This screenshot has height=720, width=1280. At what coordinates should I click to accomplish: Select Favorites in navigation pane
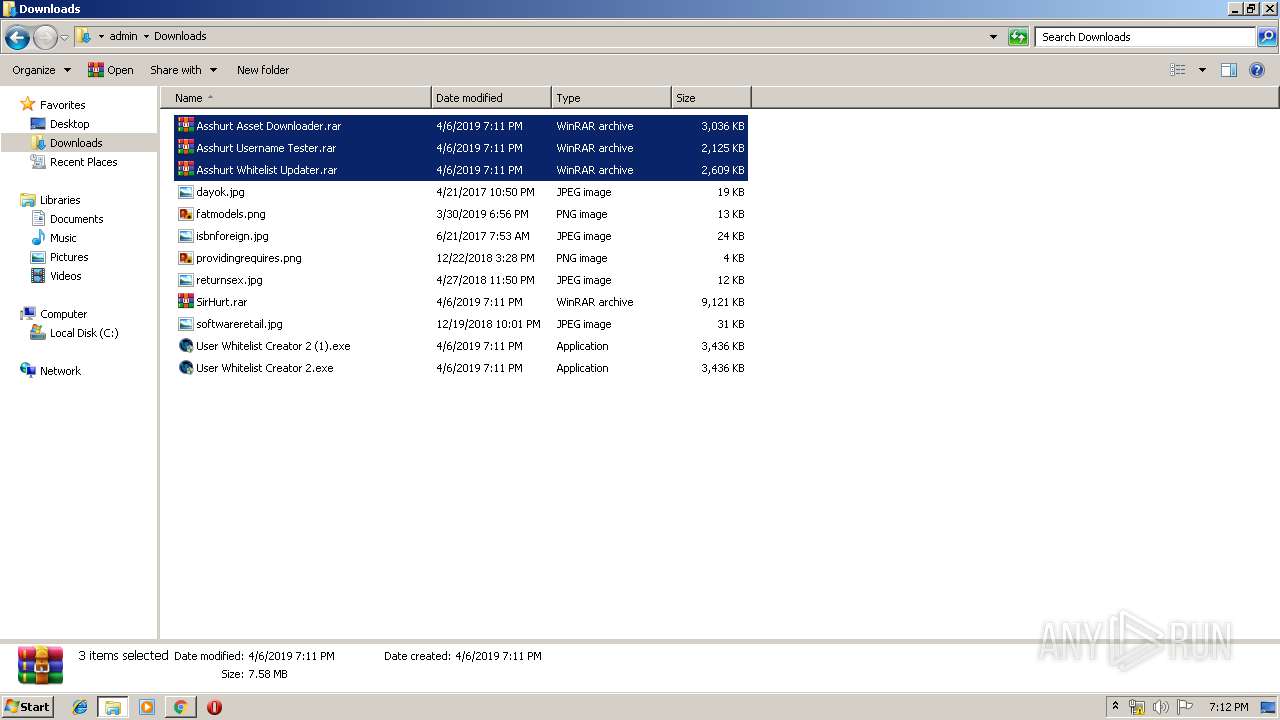62,105
